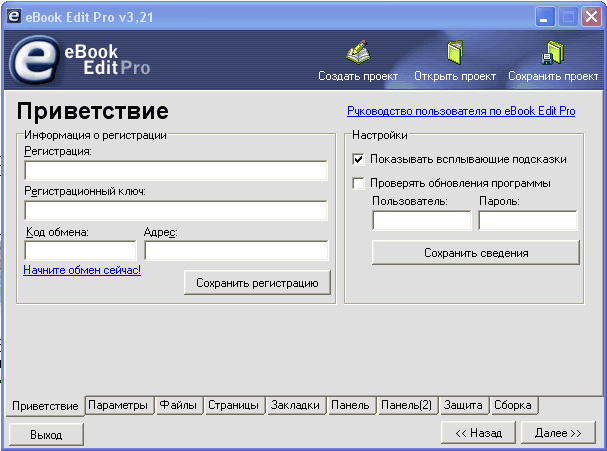
Task: Go to the Закладки tab
Action: pyautogui.click(x=295, y=405)
